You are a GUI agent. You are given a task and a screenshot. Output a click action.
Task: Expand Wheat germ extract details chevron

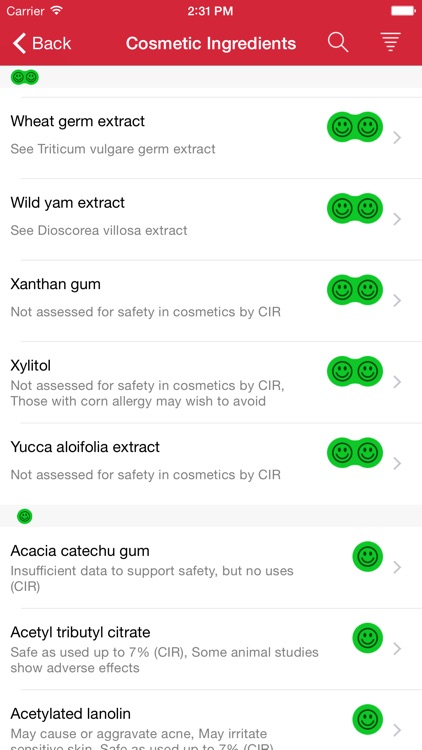[397, 138]
